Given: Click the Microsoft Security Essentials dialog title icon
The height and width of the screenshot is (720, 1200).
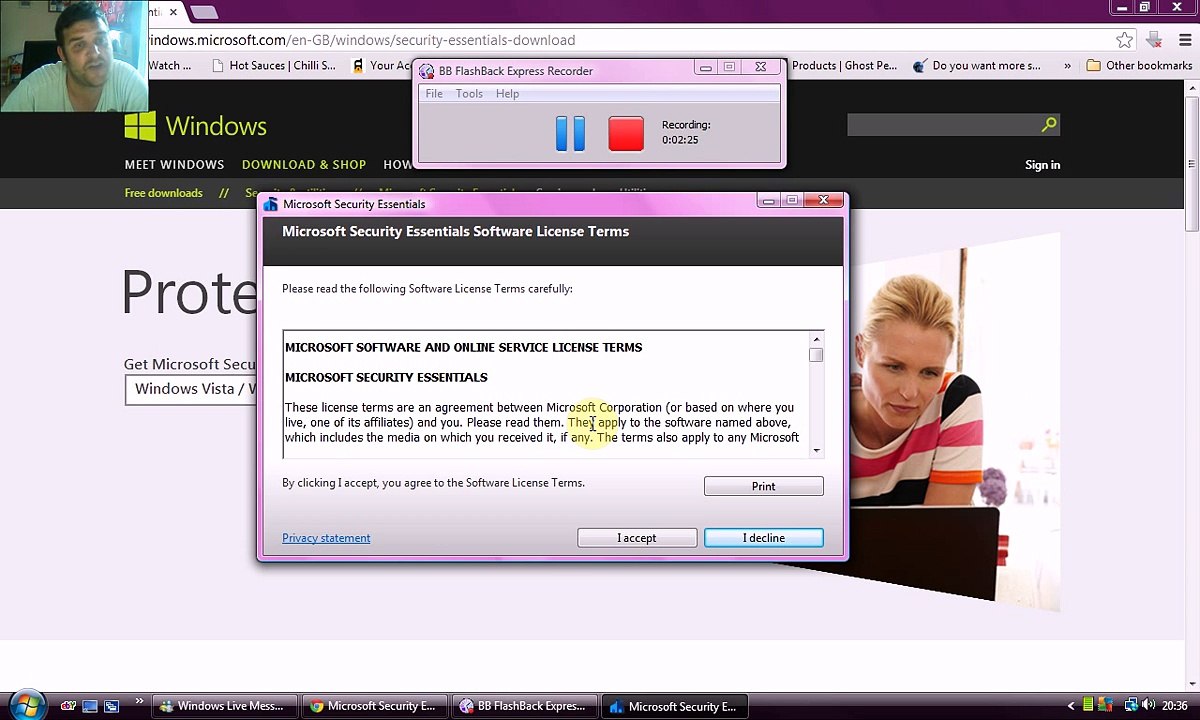Looking at the screenshot, I should point(271,204).
